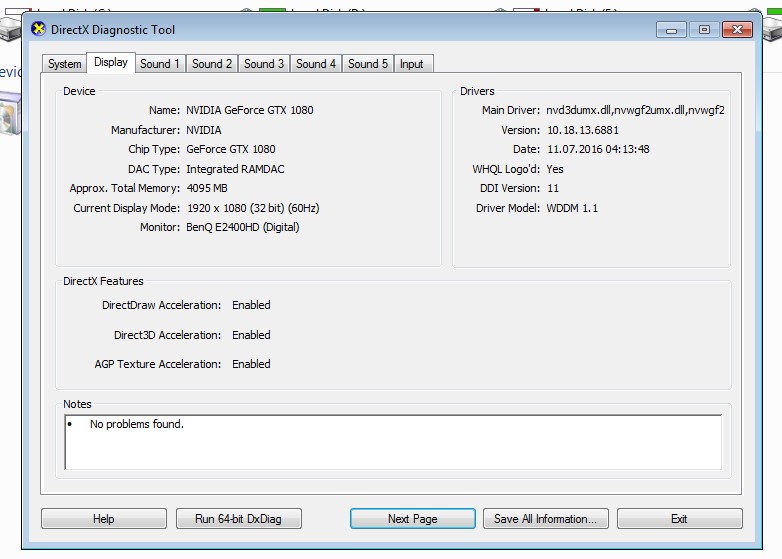Click the 'Drivers' group heading
This screenshot has width=782, height=559.
click(x=477, y=91)
